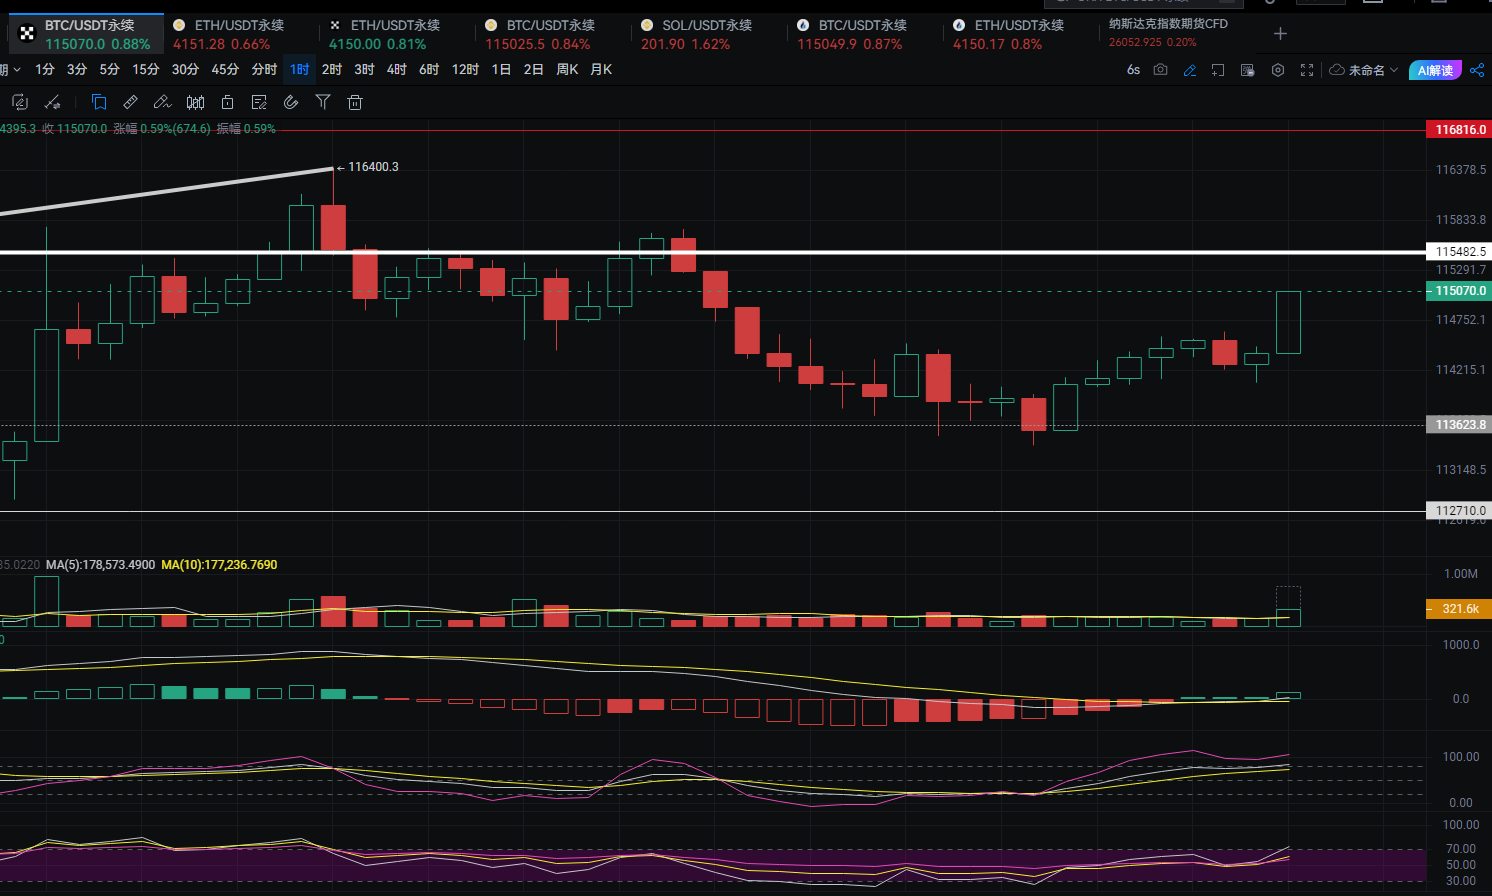Select the ruler measurement tool
Screen dimensions: 1492x896
tap(130, 102)
